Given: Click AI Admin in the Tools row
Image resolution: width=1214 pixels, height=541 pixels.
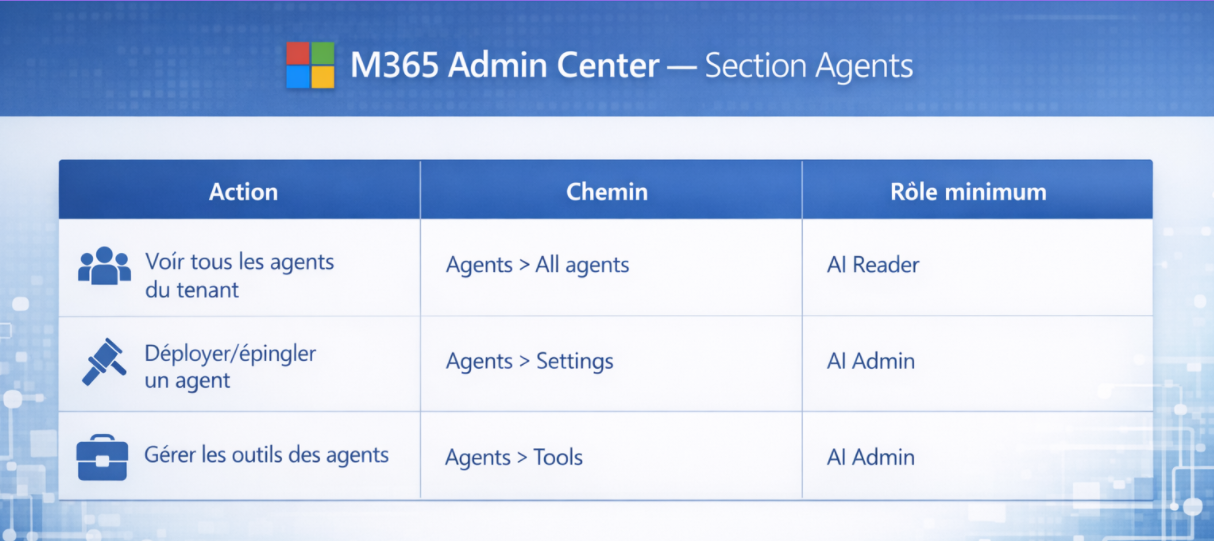Looking at the screenshot, I should [x=871, y=457].
